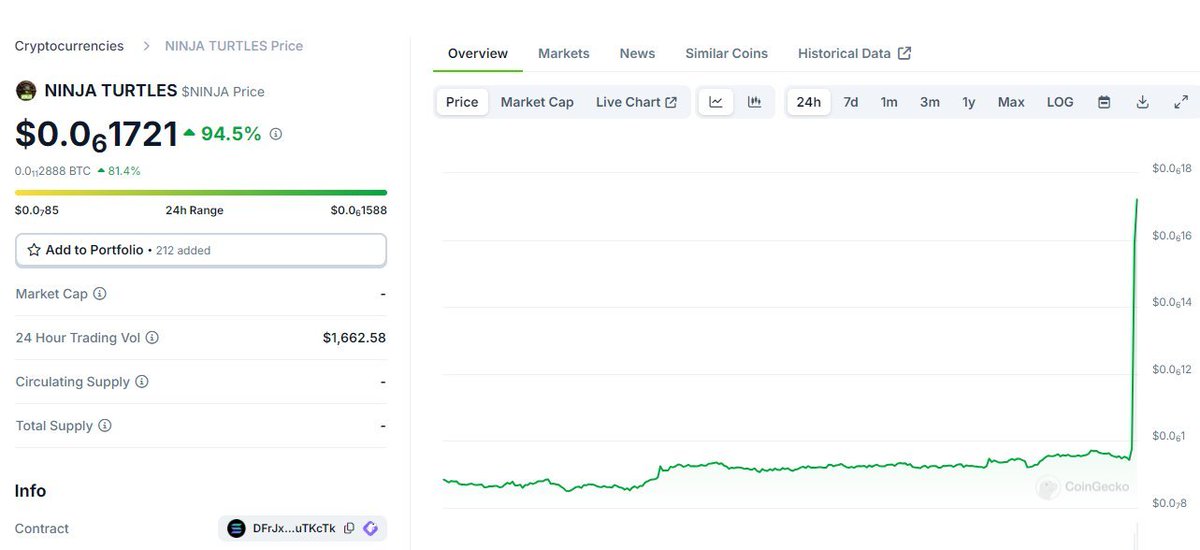This screenshot has width=1200, height=550.
Task: Click the NINJA TURTLES coin logo icon
Action: click(26, 91)
